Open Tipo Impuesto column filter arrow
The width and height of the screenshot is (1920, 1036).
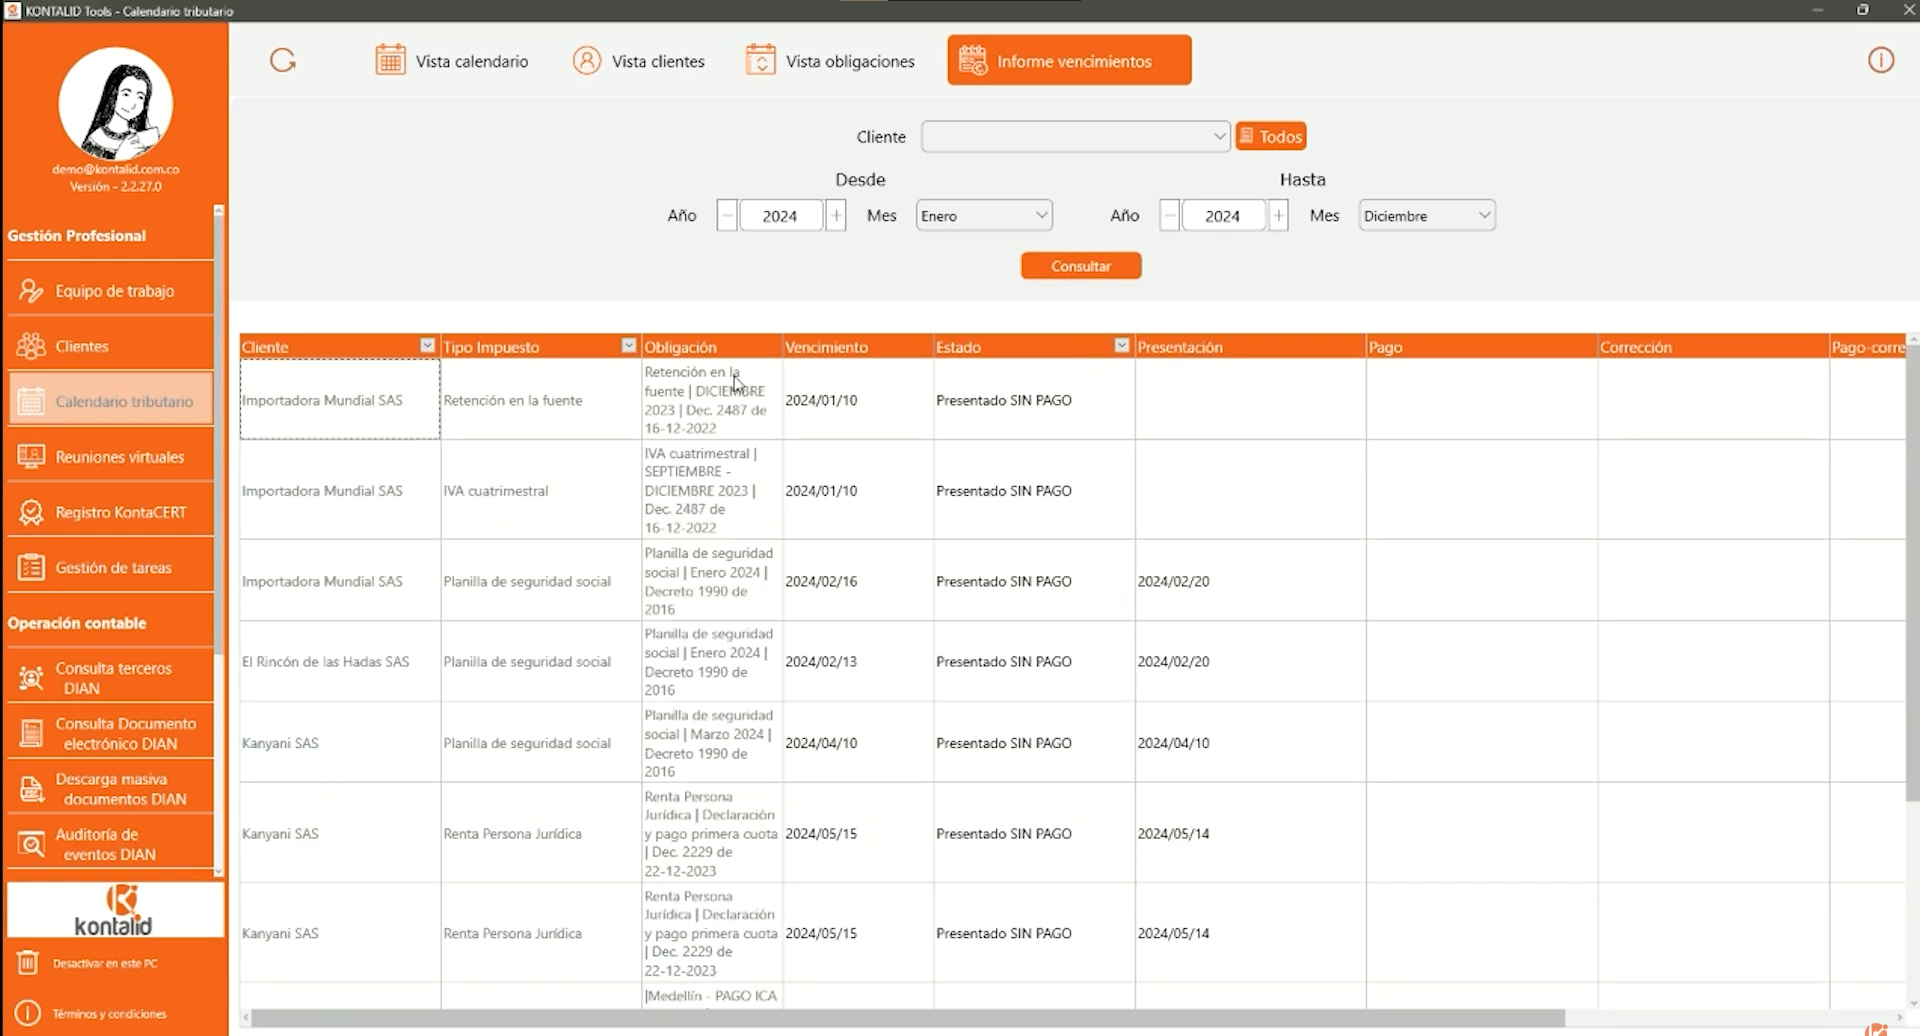(629, 346)
